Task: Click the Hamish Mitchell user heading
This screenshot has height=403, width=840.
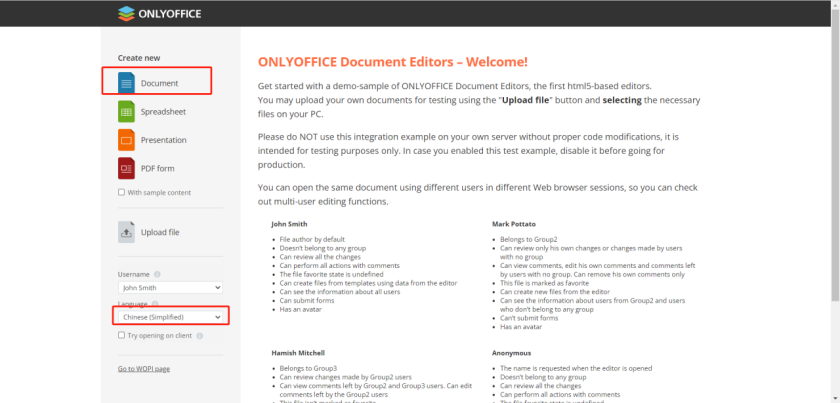Action: 298,353
